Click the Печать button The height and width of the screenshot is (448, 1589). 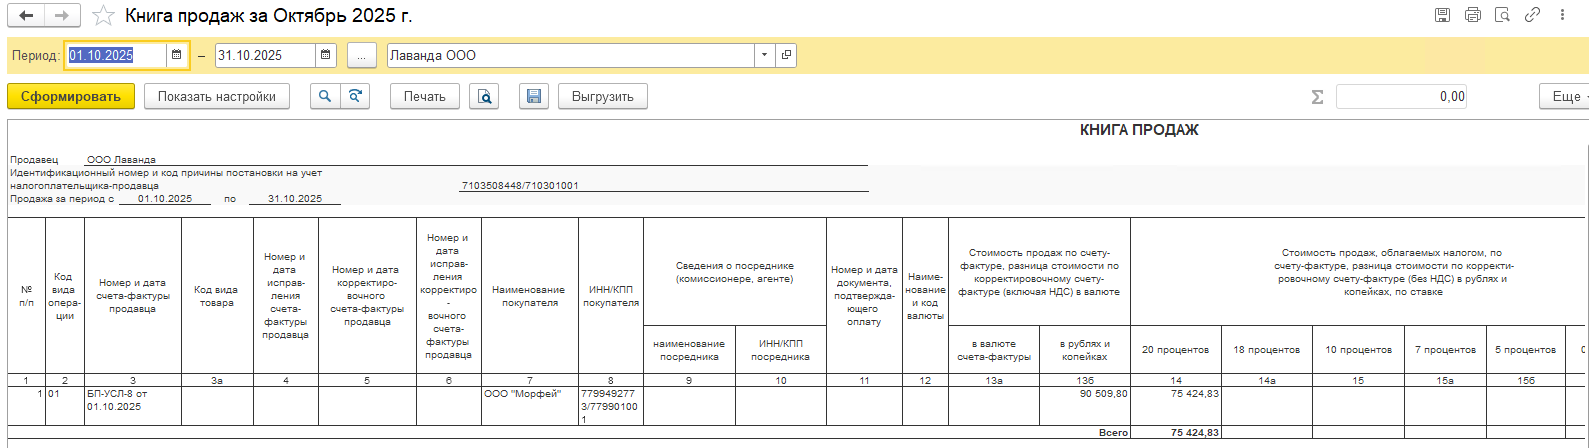pos(425,96)
